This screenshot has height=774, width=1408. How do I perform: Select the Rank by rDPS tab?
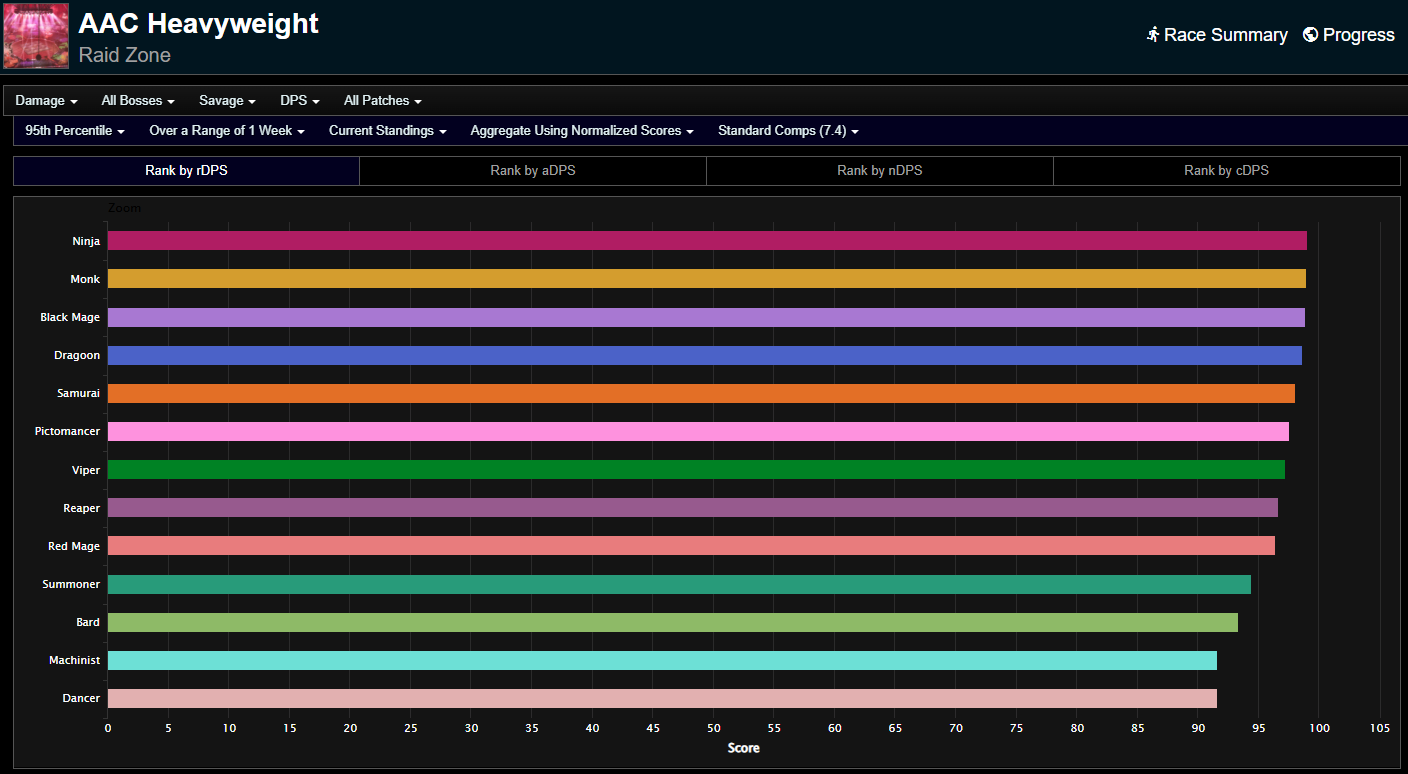(186, 171)
